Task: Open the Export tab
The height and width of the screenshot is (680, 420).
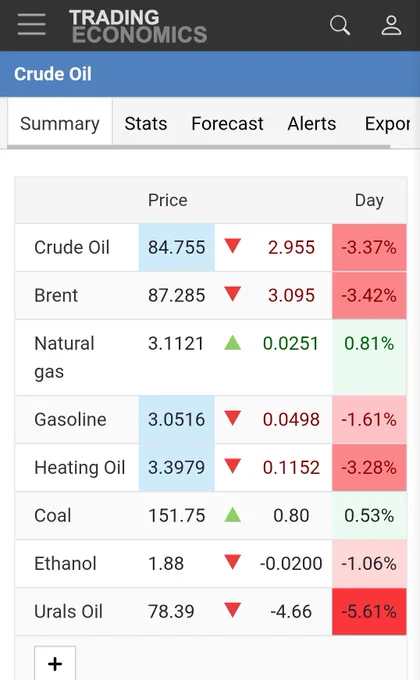Action: (387, 124)
